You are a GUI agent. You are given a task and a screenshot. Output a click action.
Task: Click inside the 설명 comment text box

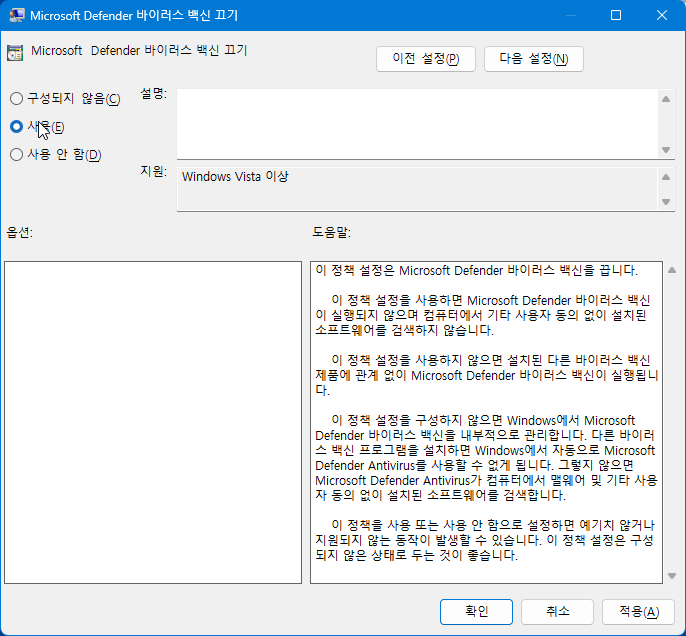417,124
